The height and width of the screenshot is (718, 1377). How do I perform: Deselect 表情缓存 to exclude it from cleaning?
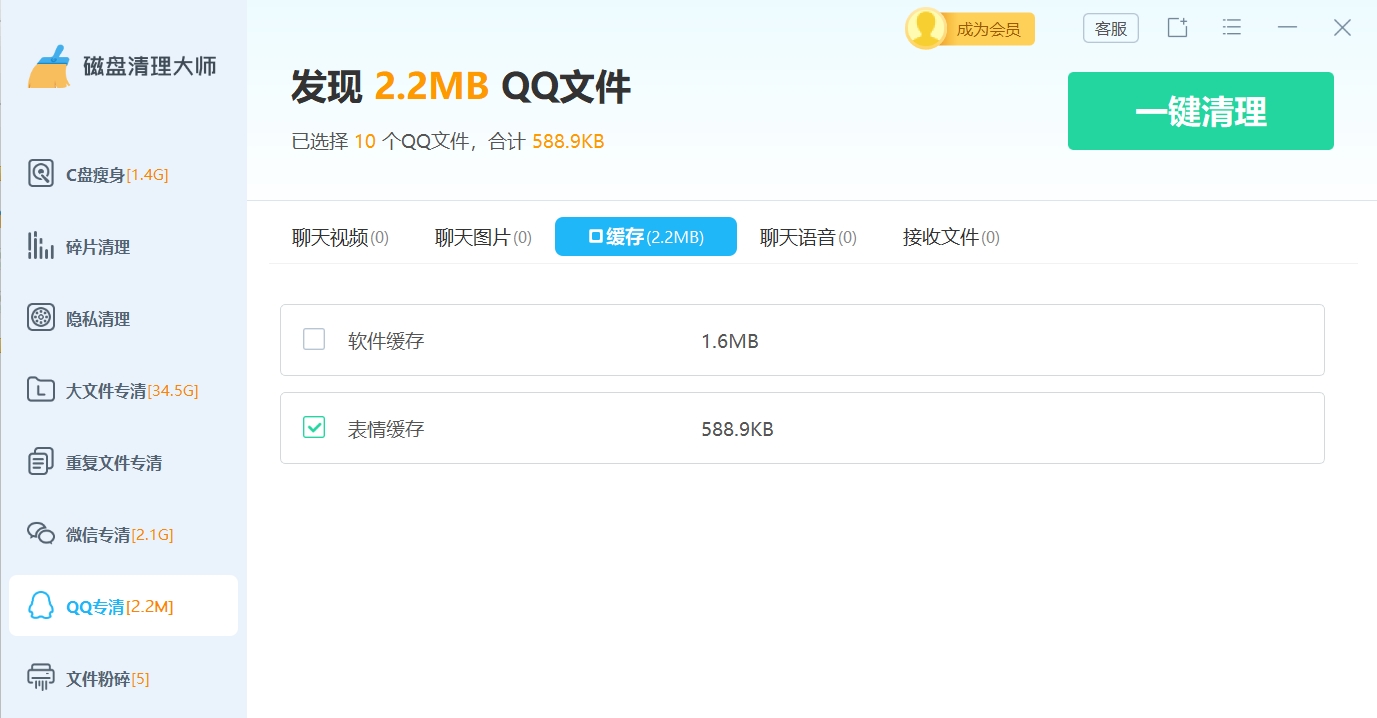coord(313,427)
